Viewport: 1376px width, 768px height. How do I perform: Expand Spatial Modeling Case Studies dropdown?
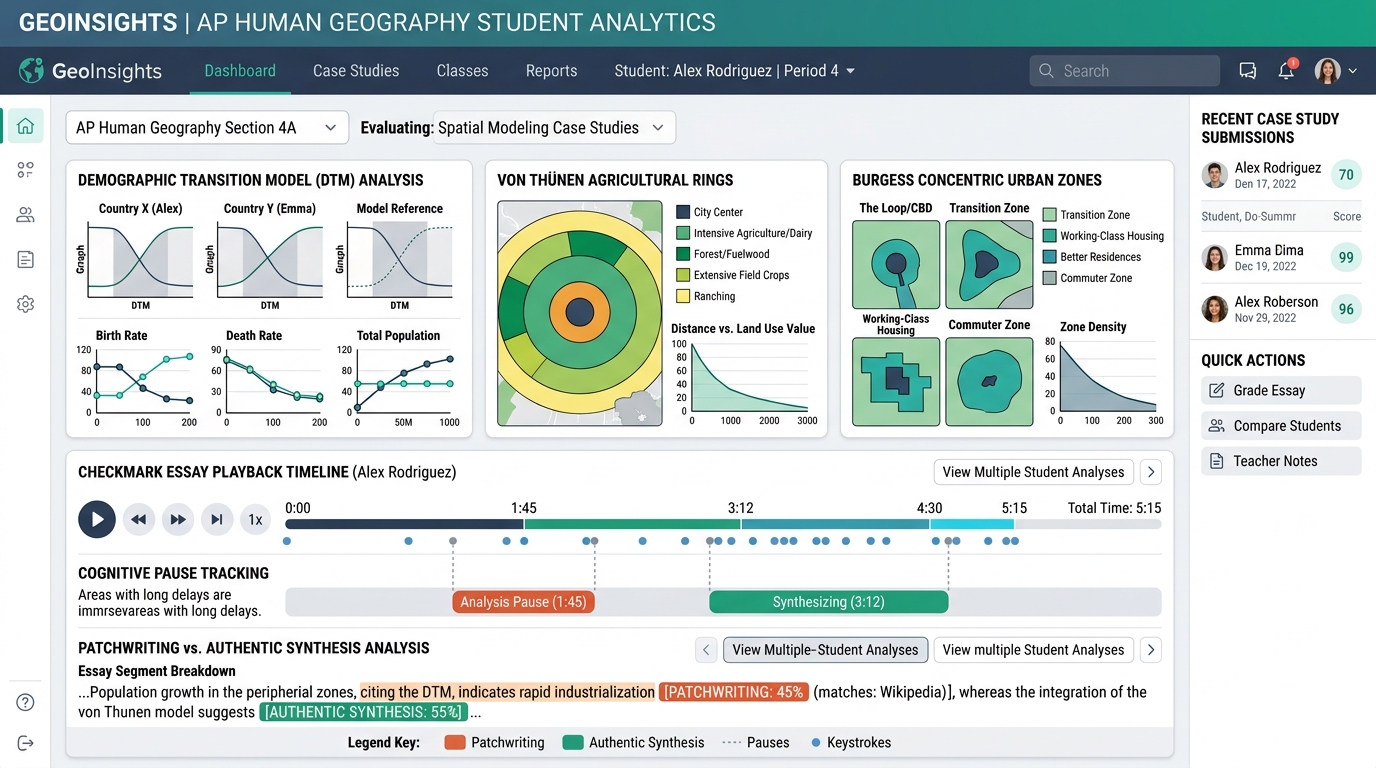click(554, 128)
